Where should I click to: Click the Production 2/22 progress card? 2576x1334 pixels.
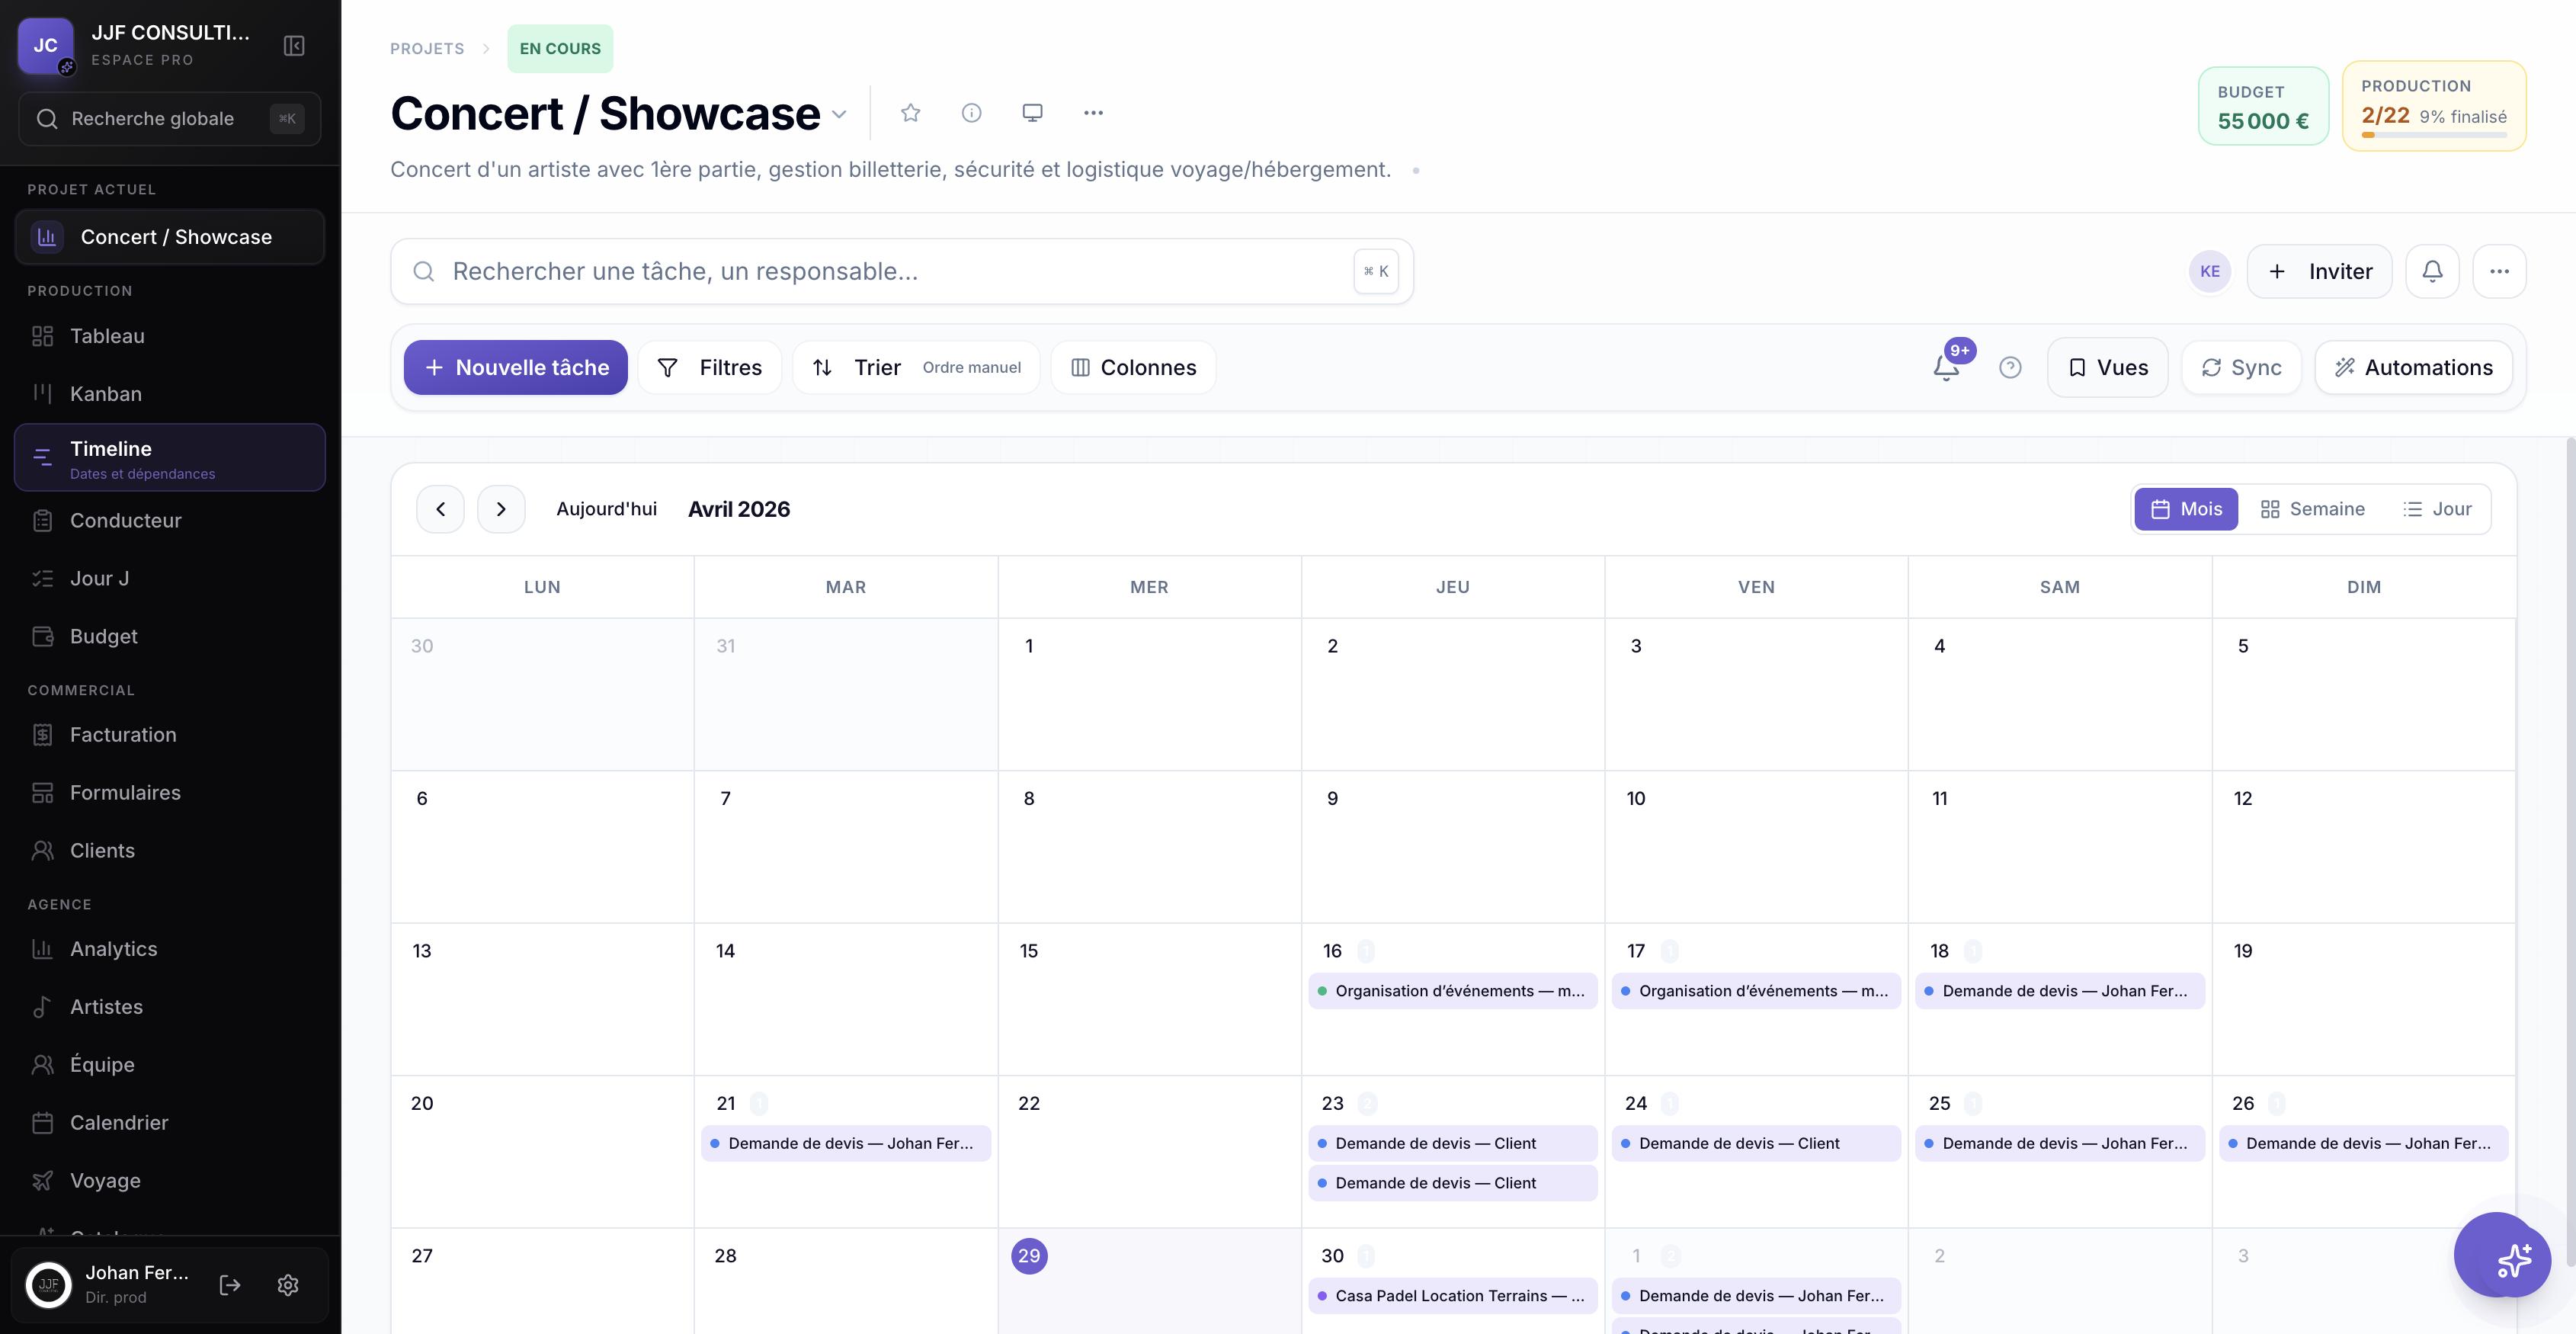(2434, 106)
